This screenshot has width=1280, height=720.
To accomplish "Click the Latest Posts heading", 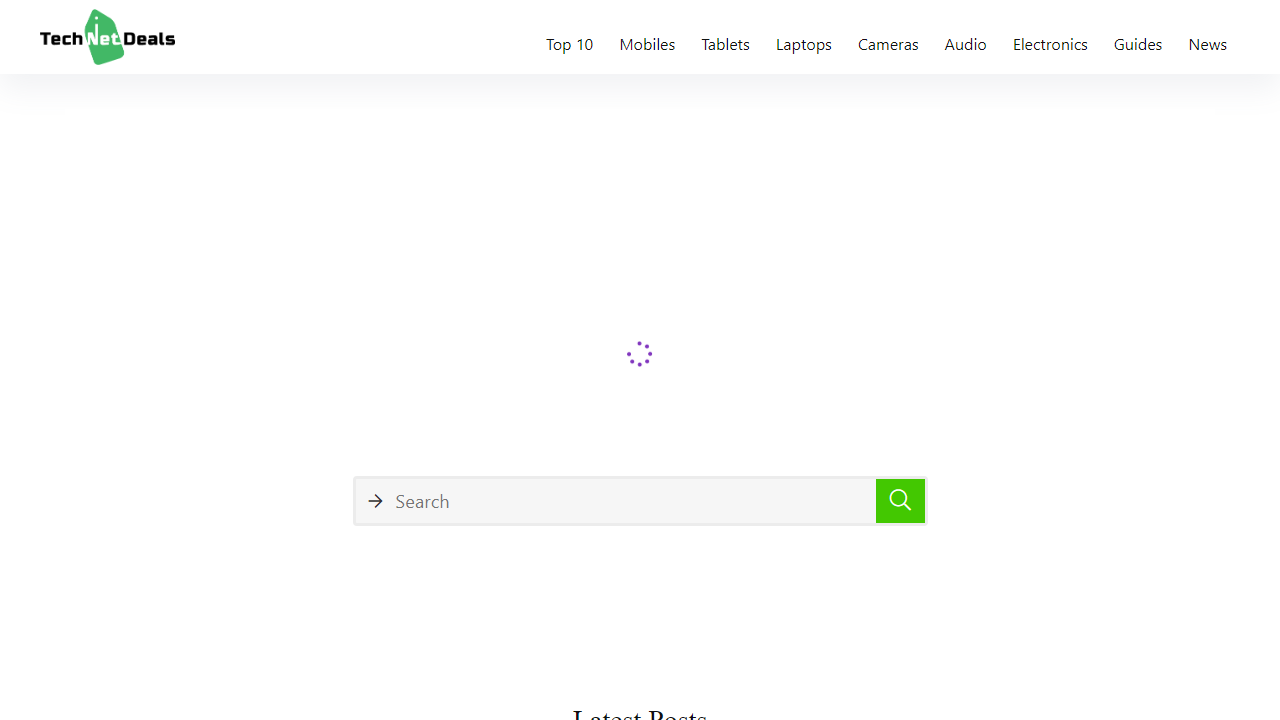I will coord(640,714).
